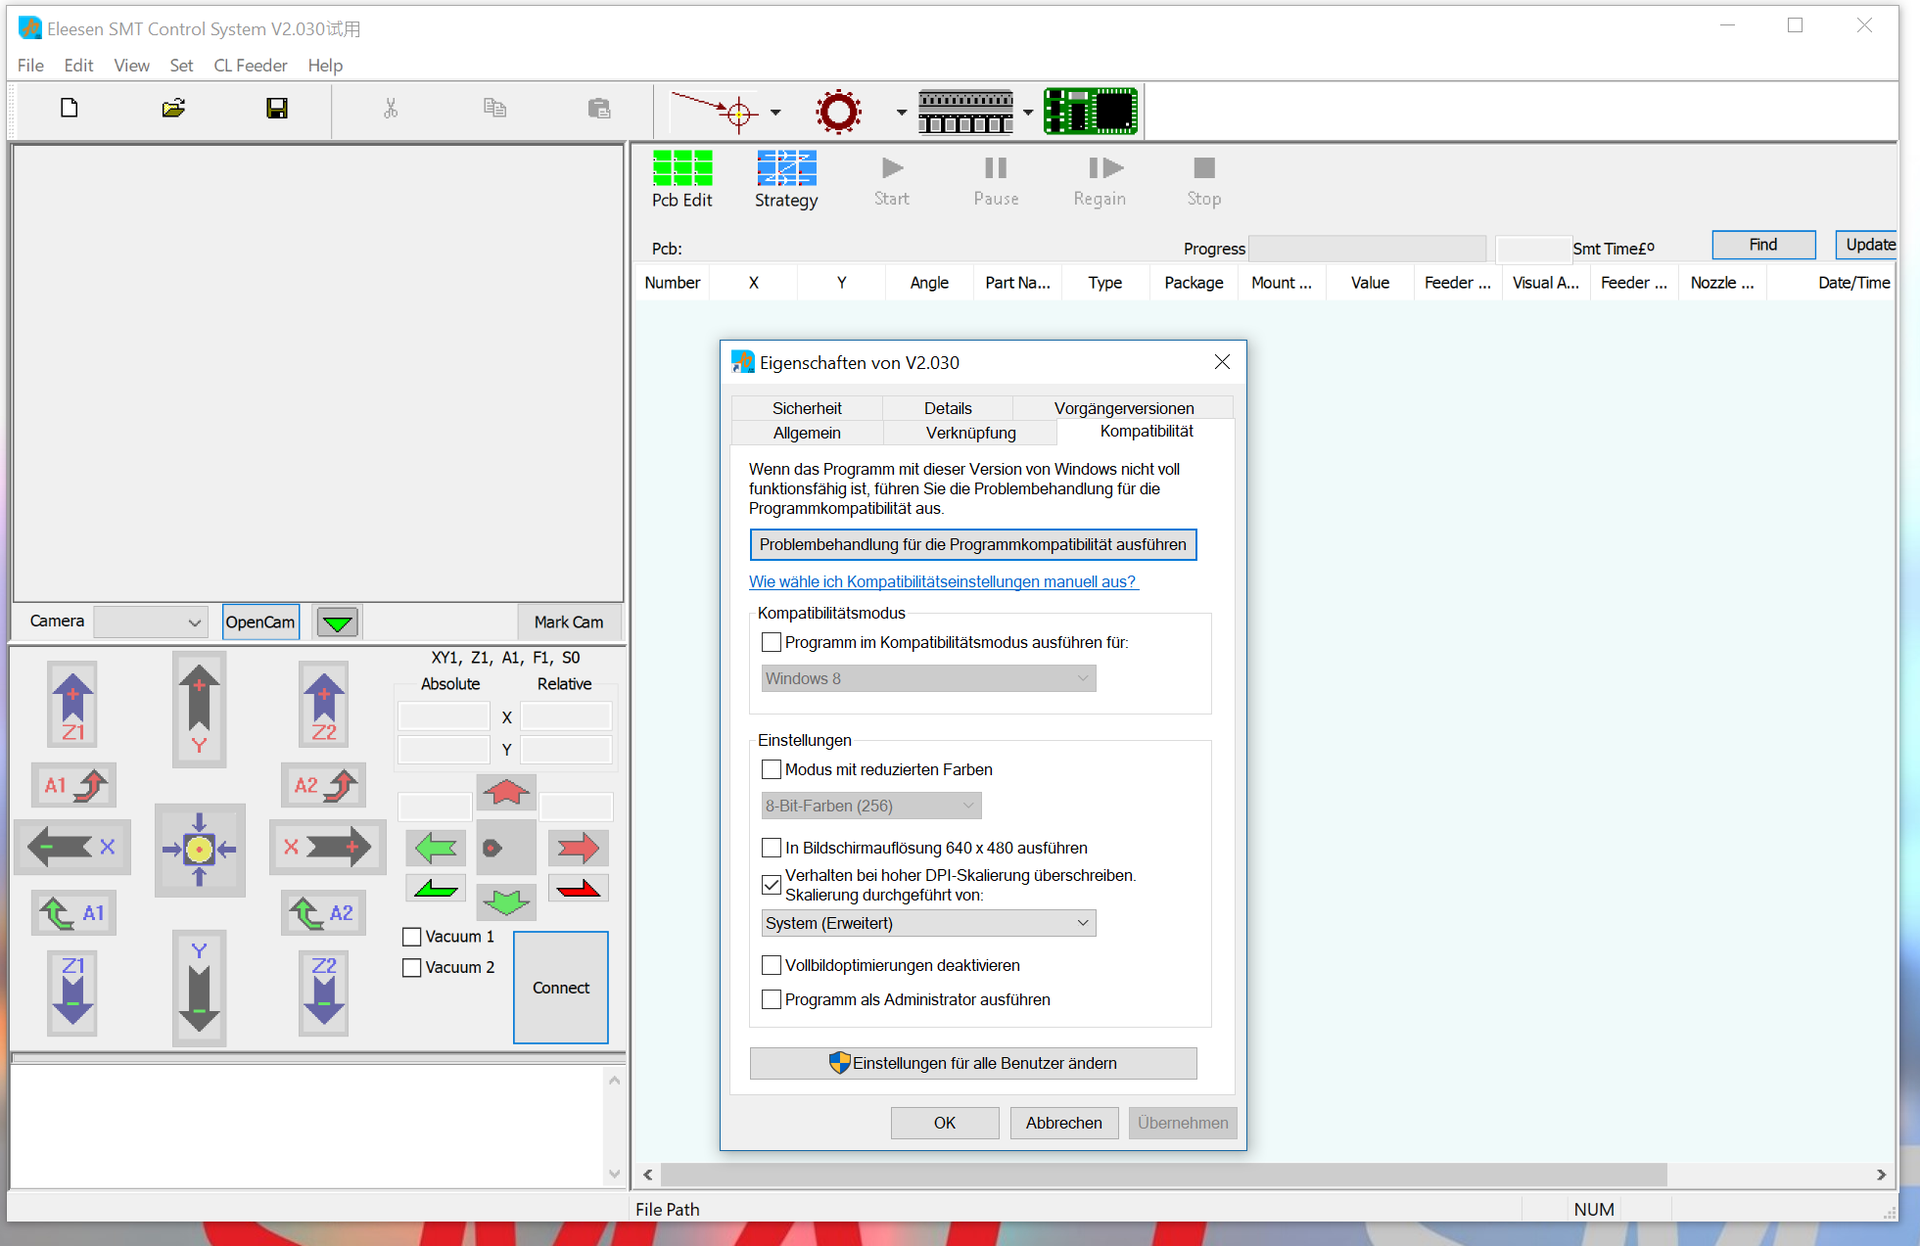Enable Vacuum 1
Screen dimensions: 1920x1246
pyautogui.click(x=411, y=936)
